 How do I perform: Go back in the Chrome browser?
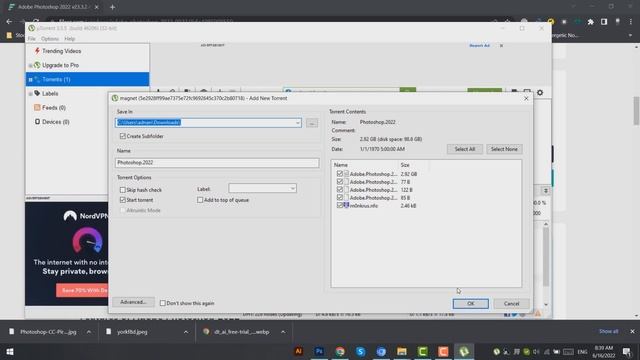tap(9, 22)
